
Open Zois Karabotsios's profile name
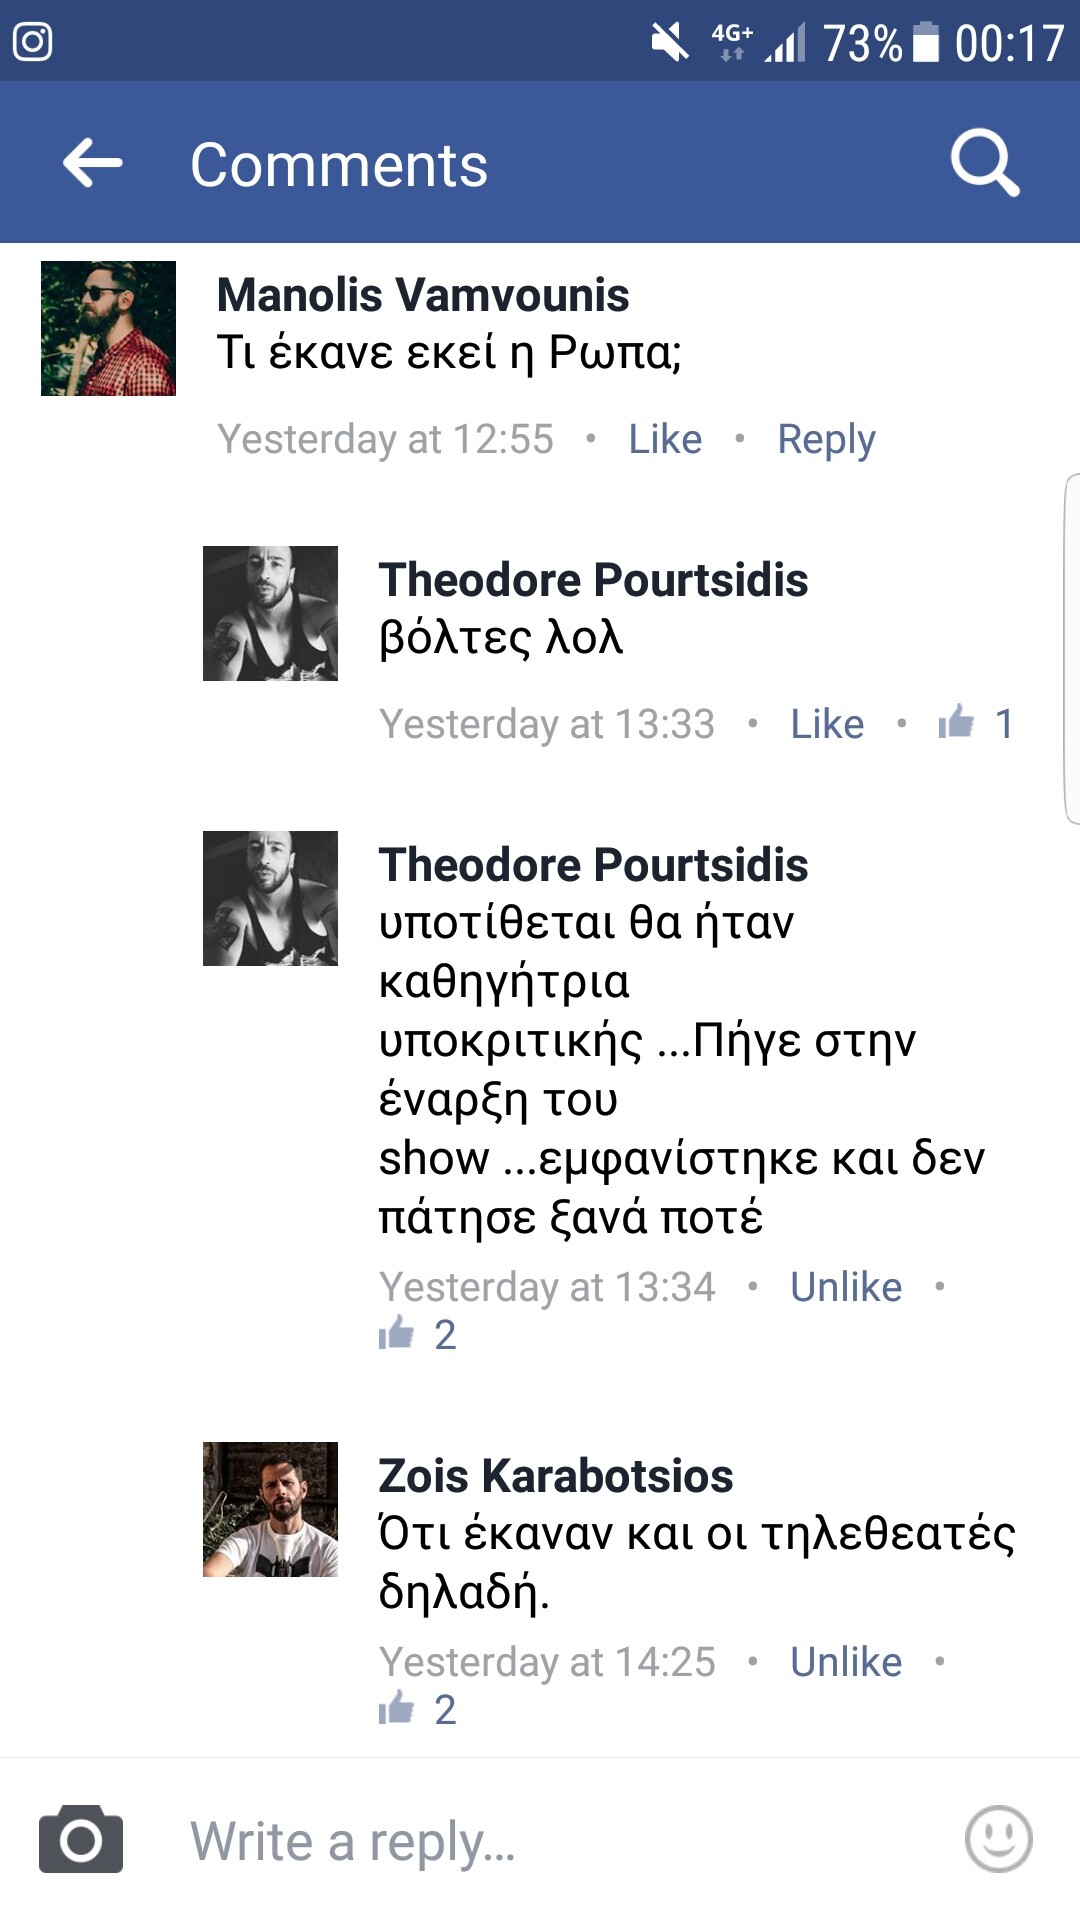click(x=556, y=1476)
